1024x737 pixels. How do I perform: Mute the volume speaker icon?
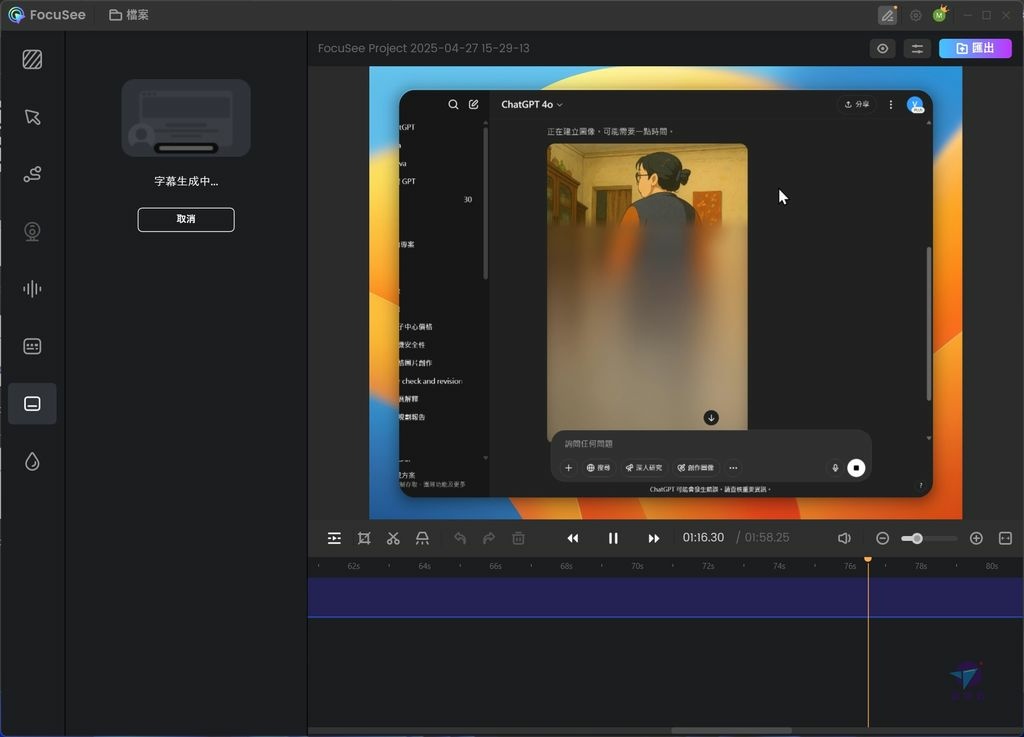coord(844,538)
